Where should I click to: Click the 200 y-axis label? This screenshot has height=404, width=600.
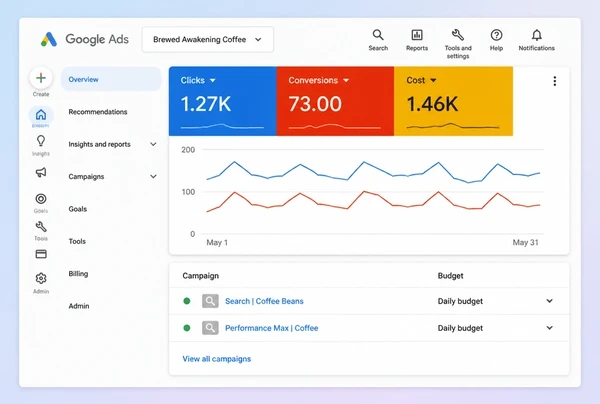tap(188, 150)
